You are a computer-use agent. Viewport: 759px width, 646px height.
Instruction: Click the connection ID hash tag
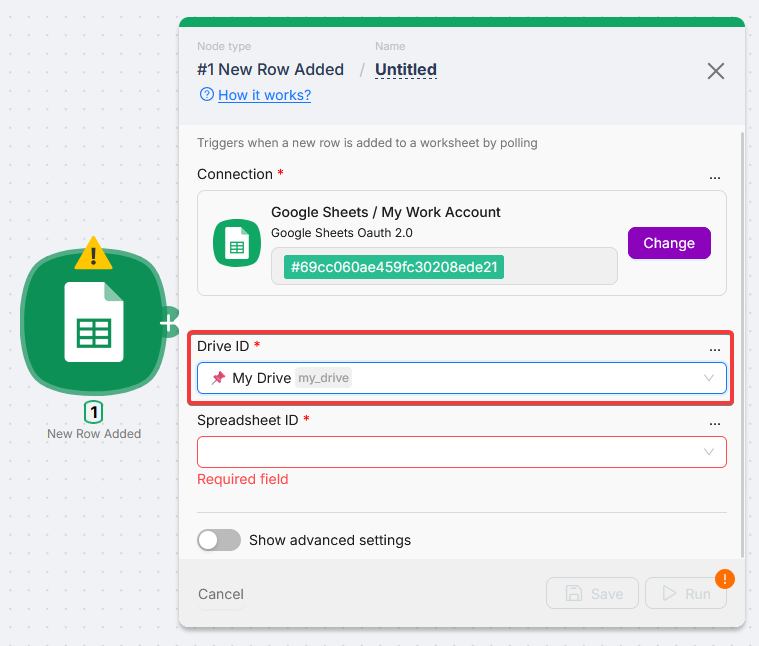[394, 267]
